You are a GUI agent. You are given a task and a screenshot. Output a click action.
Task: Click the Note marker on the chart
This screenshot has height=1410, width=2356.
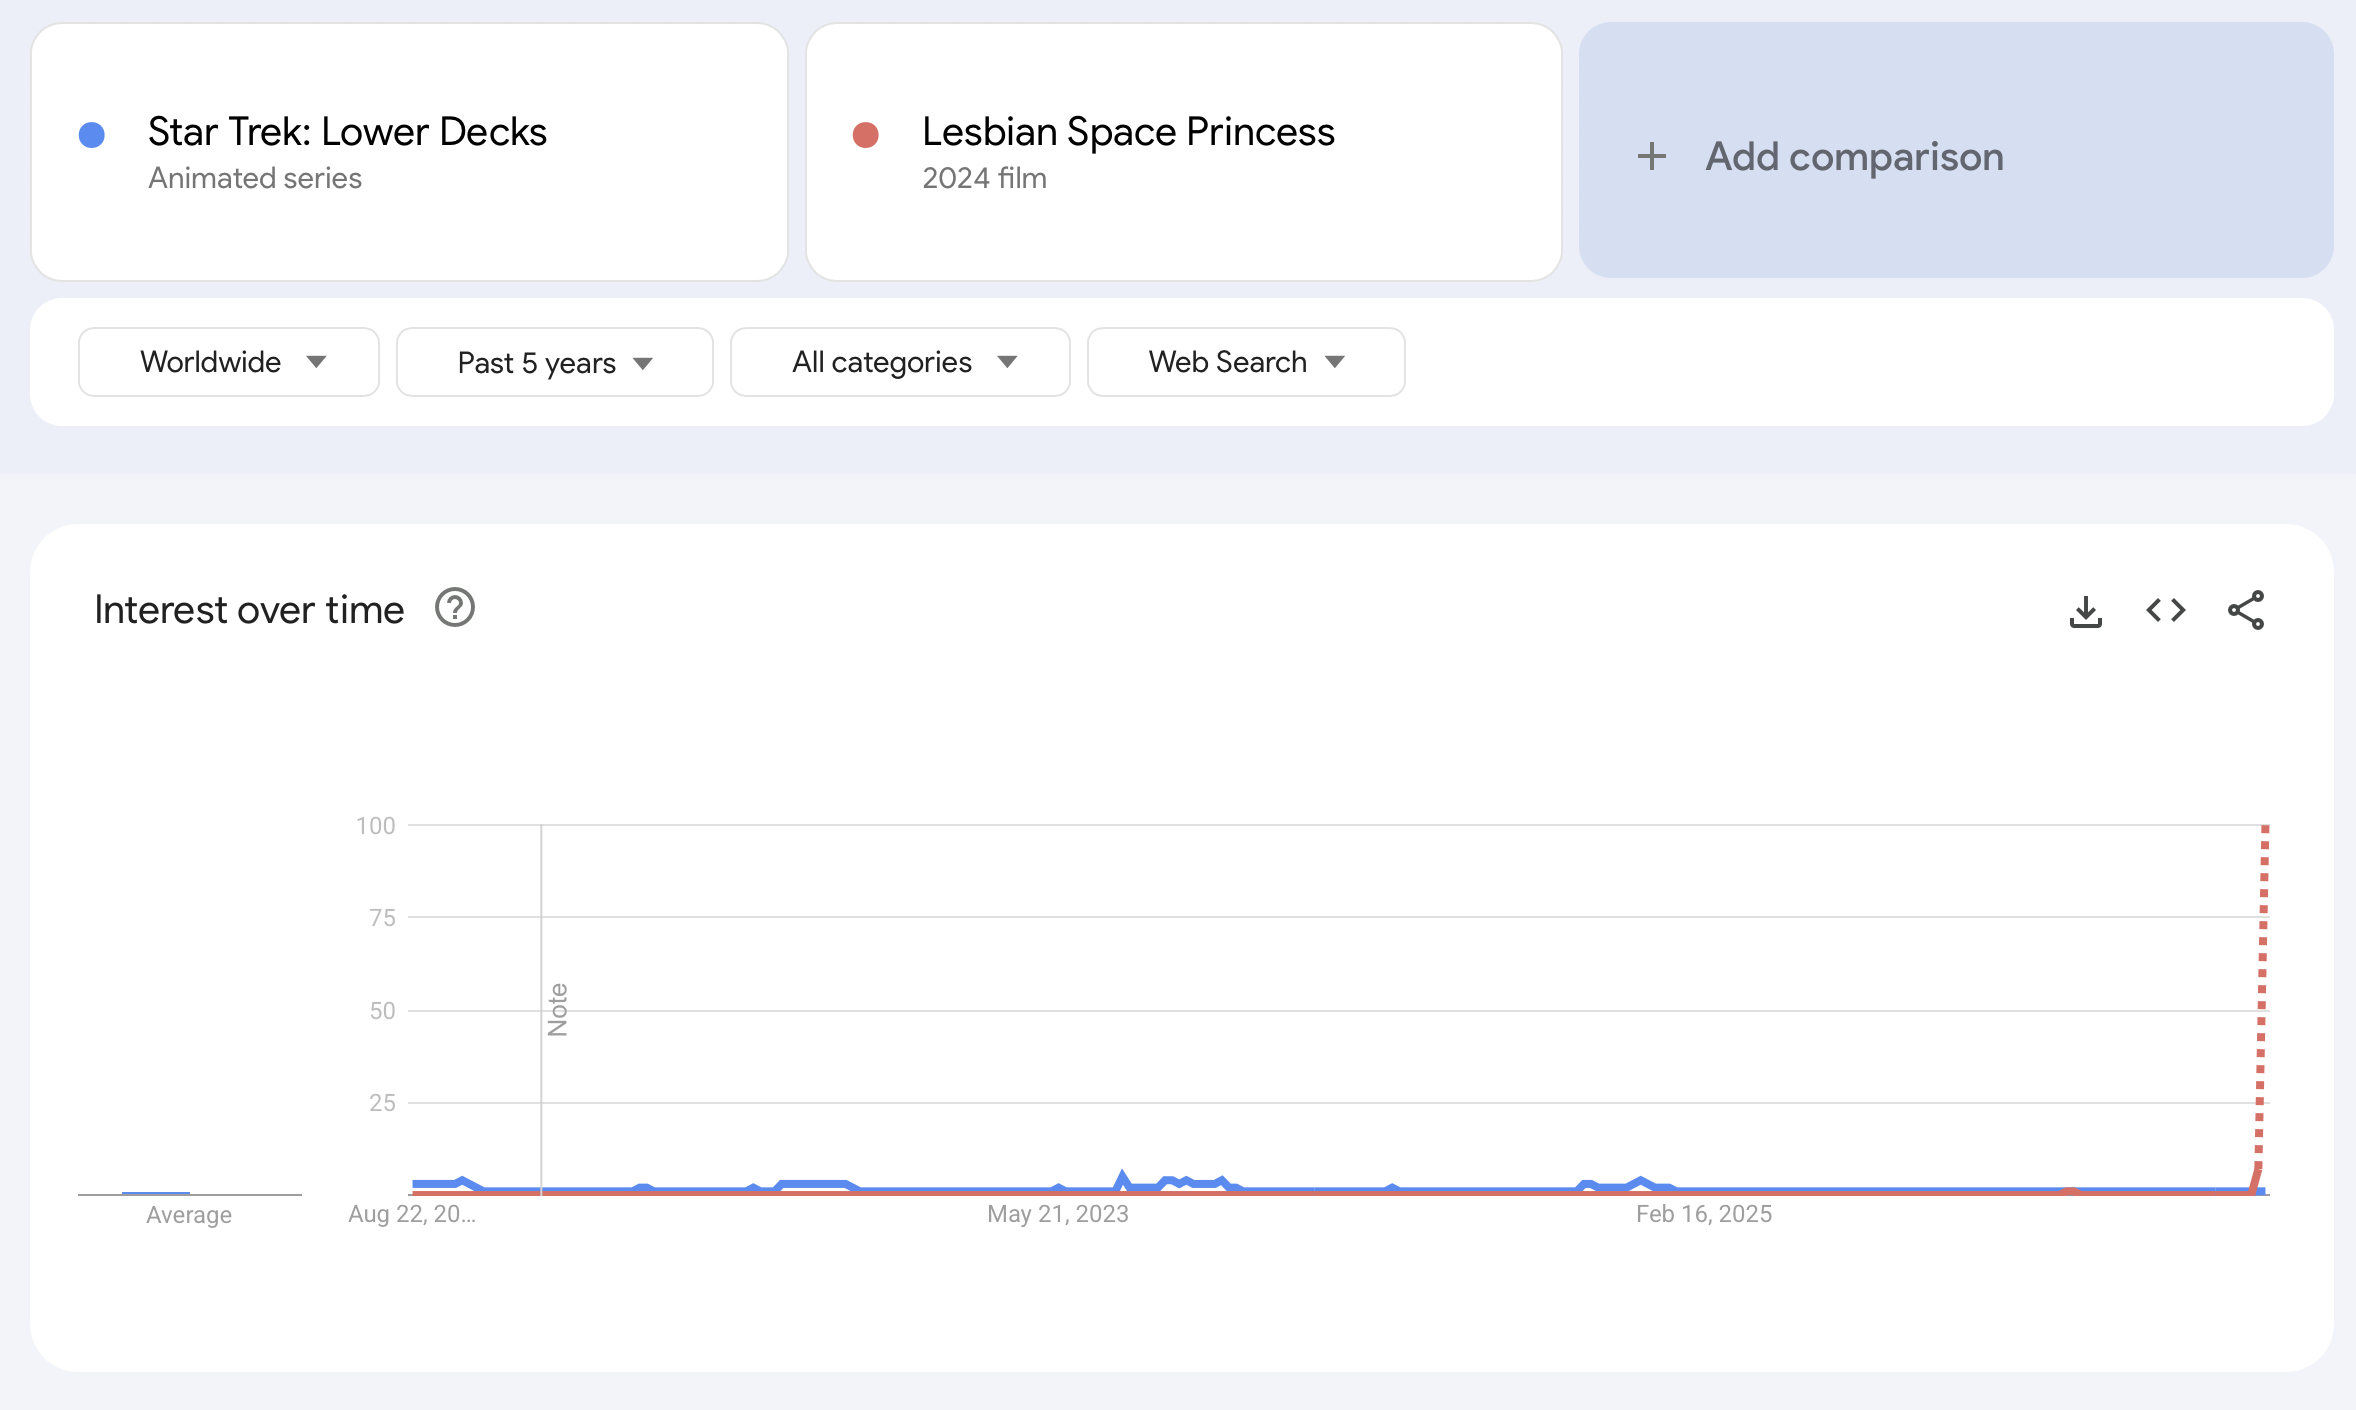pyautogui.click(x=558, y=1010)
